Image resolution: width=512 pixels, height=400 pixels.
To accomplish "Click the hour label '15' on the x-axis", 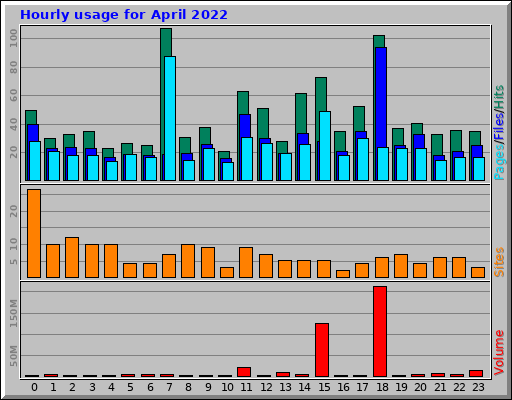I will (324, 387).
